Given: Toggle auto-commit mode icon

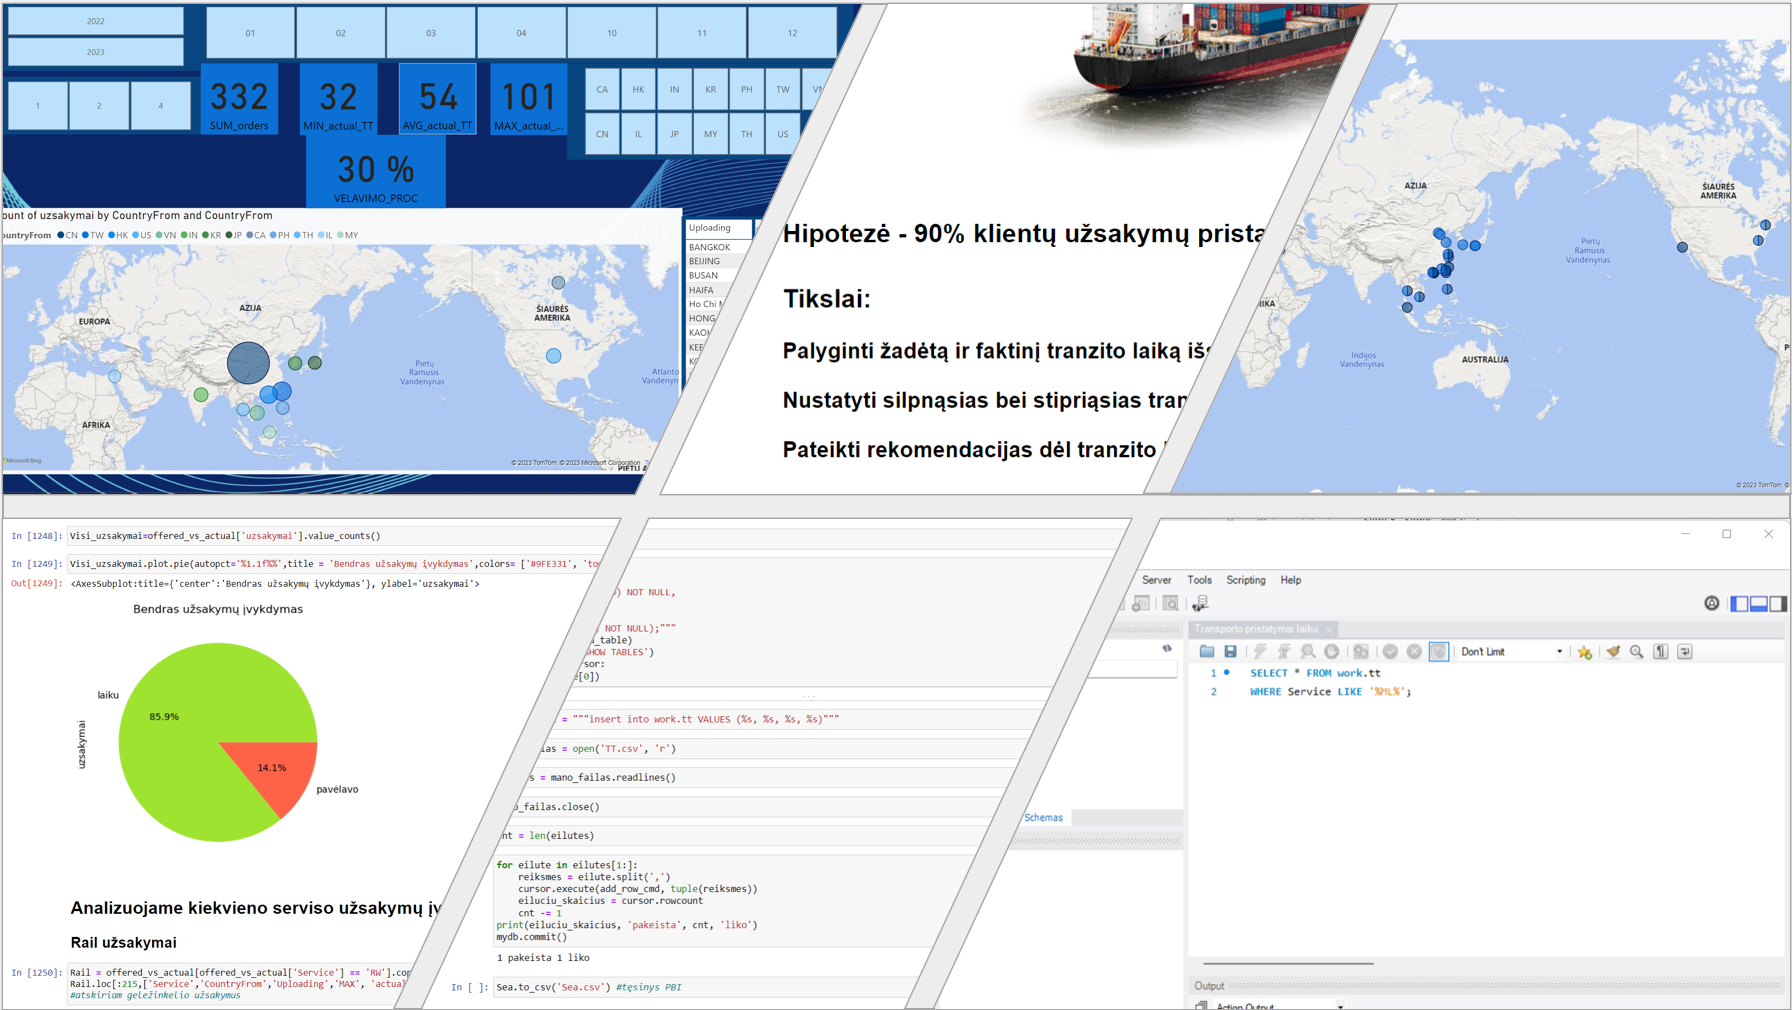Looking at the screenshot, I should [1439, 652].
